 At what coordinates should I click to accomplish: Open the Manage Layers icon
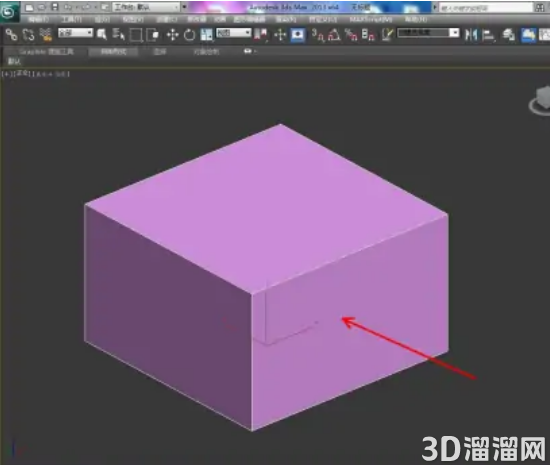[x=509, y=35]
